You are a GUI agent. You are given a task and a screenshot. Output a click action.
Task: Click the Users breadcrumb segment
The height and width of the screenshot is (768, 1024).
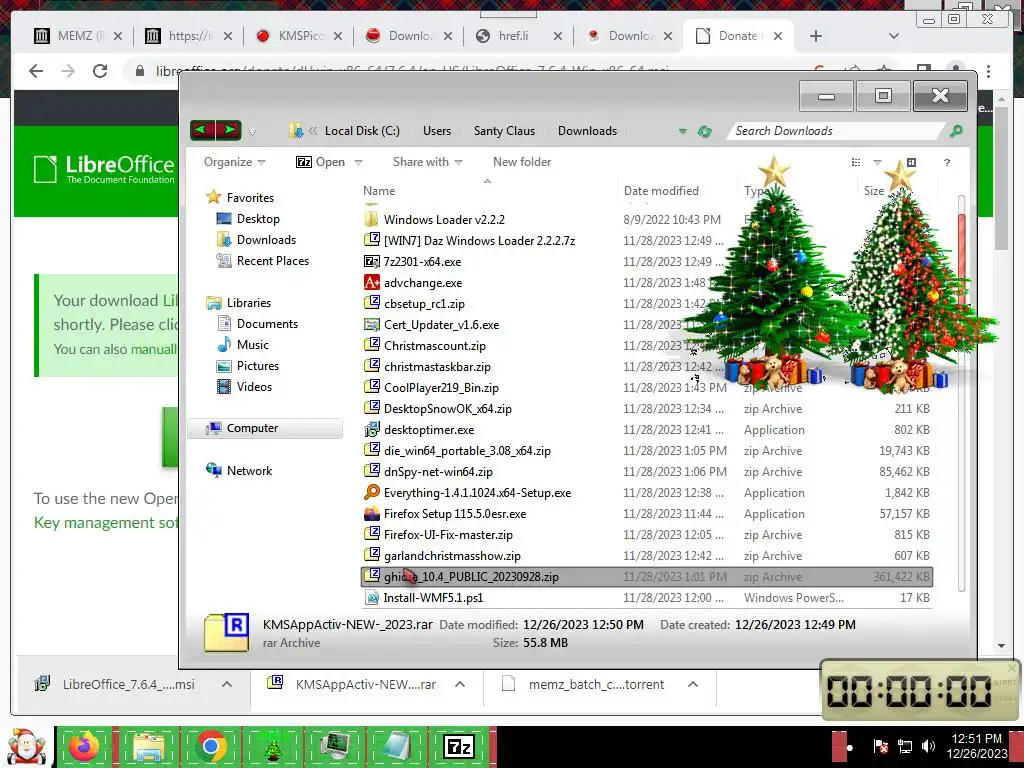coord(437,131)
